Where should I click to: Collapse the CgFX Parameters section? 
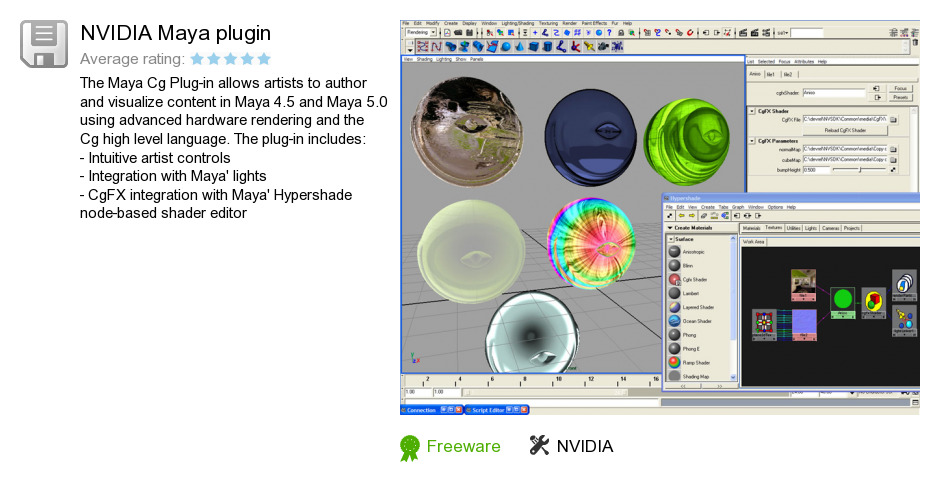pos(752,141)
